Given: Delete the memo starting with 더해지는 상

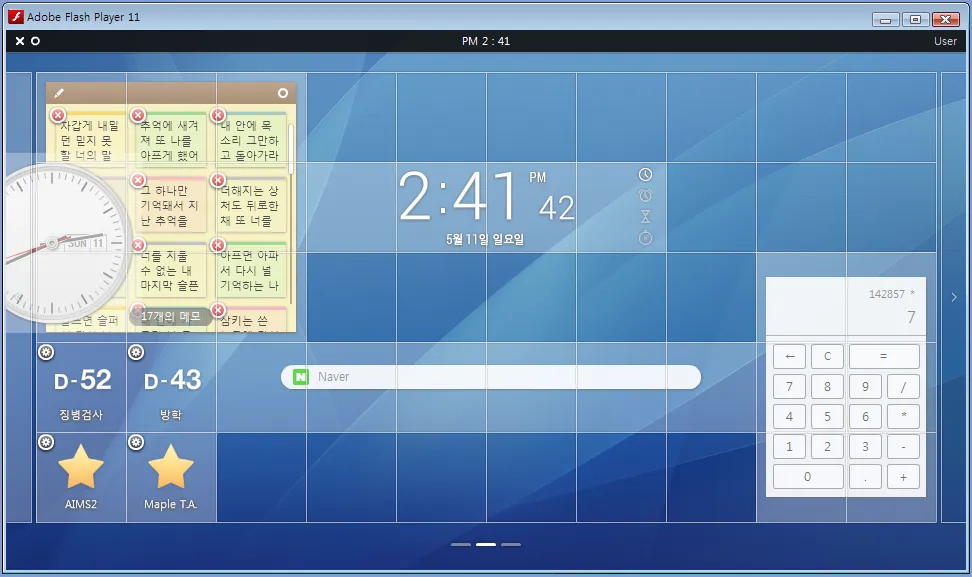Looking at the screenshot, I should pyautogui.click(x=218, y=180).
